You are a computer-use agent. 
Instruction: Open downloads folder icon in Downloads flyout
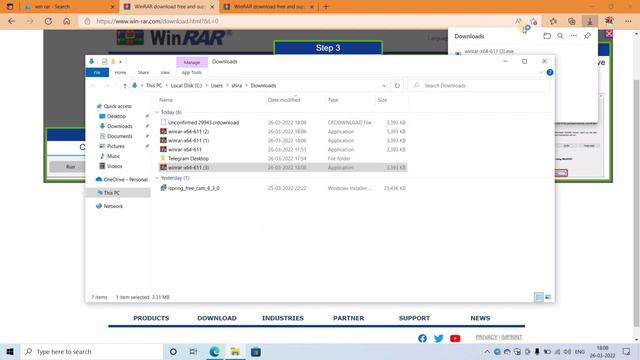point(547,36)
